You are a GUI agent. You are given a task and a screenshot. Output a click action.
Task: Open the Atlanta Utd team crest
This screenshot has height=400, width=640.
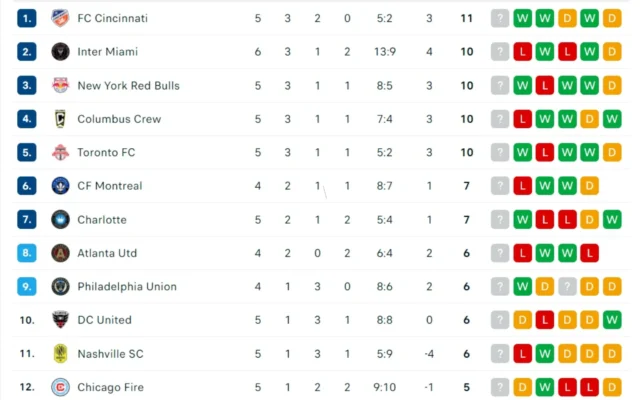click(60, 253)
